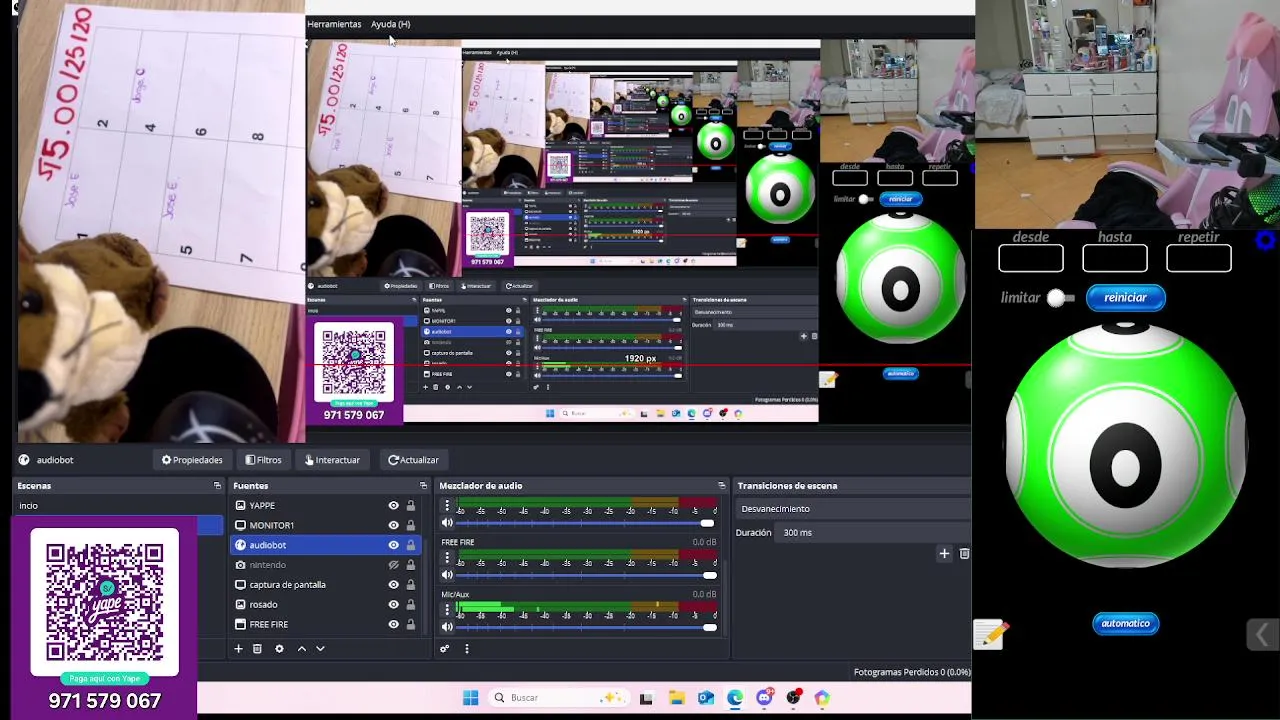Click the large reiniciar button under repetir

(1125, 297)
